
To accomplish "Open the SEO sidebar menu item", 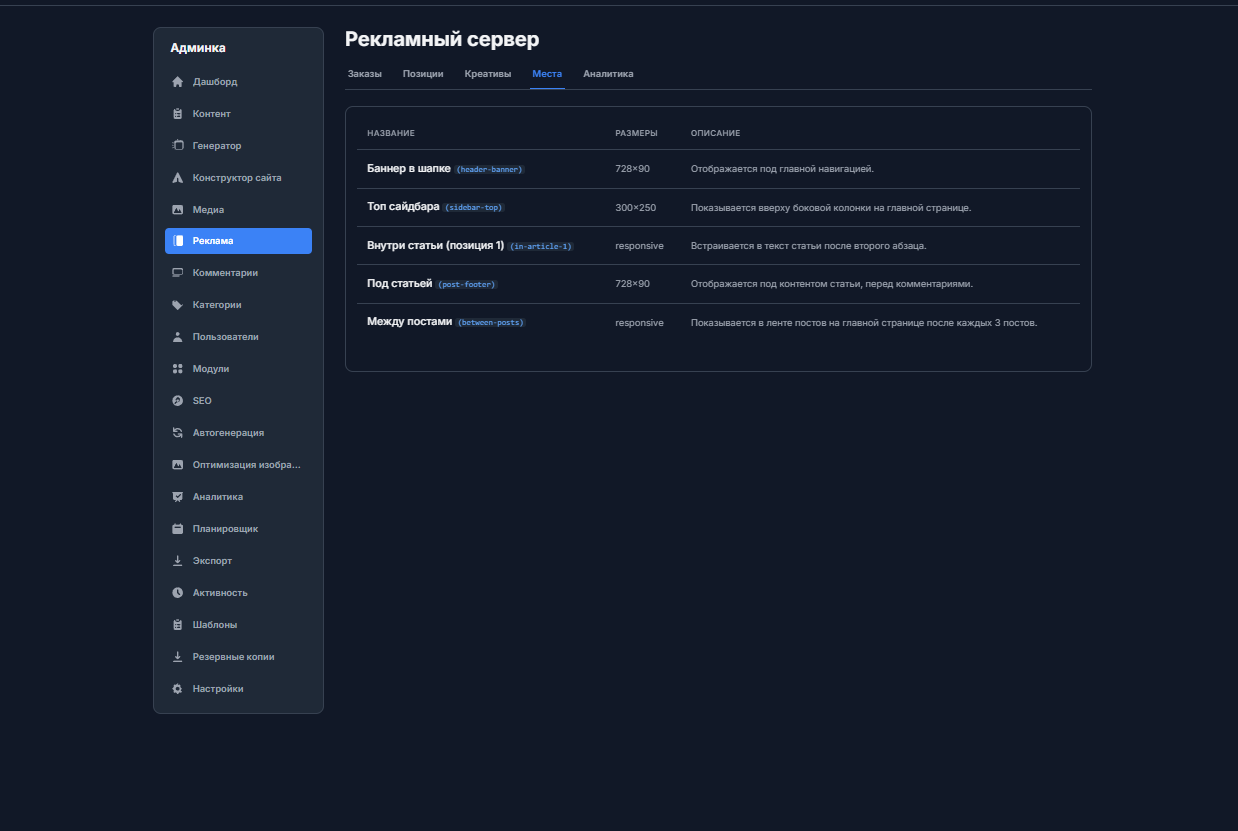I will [202, 401].
